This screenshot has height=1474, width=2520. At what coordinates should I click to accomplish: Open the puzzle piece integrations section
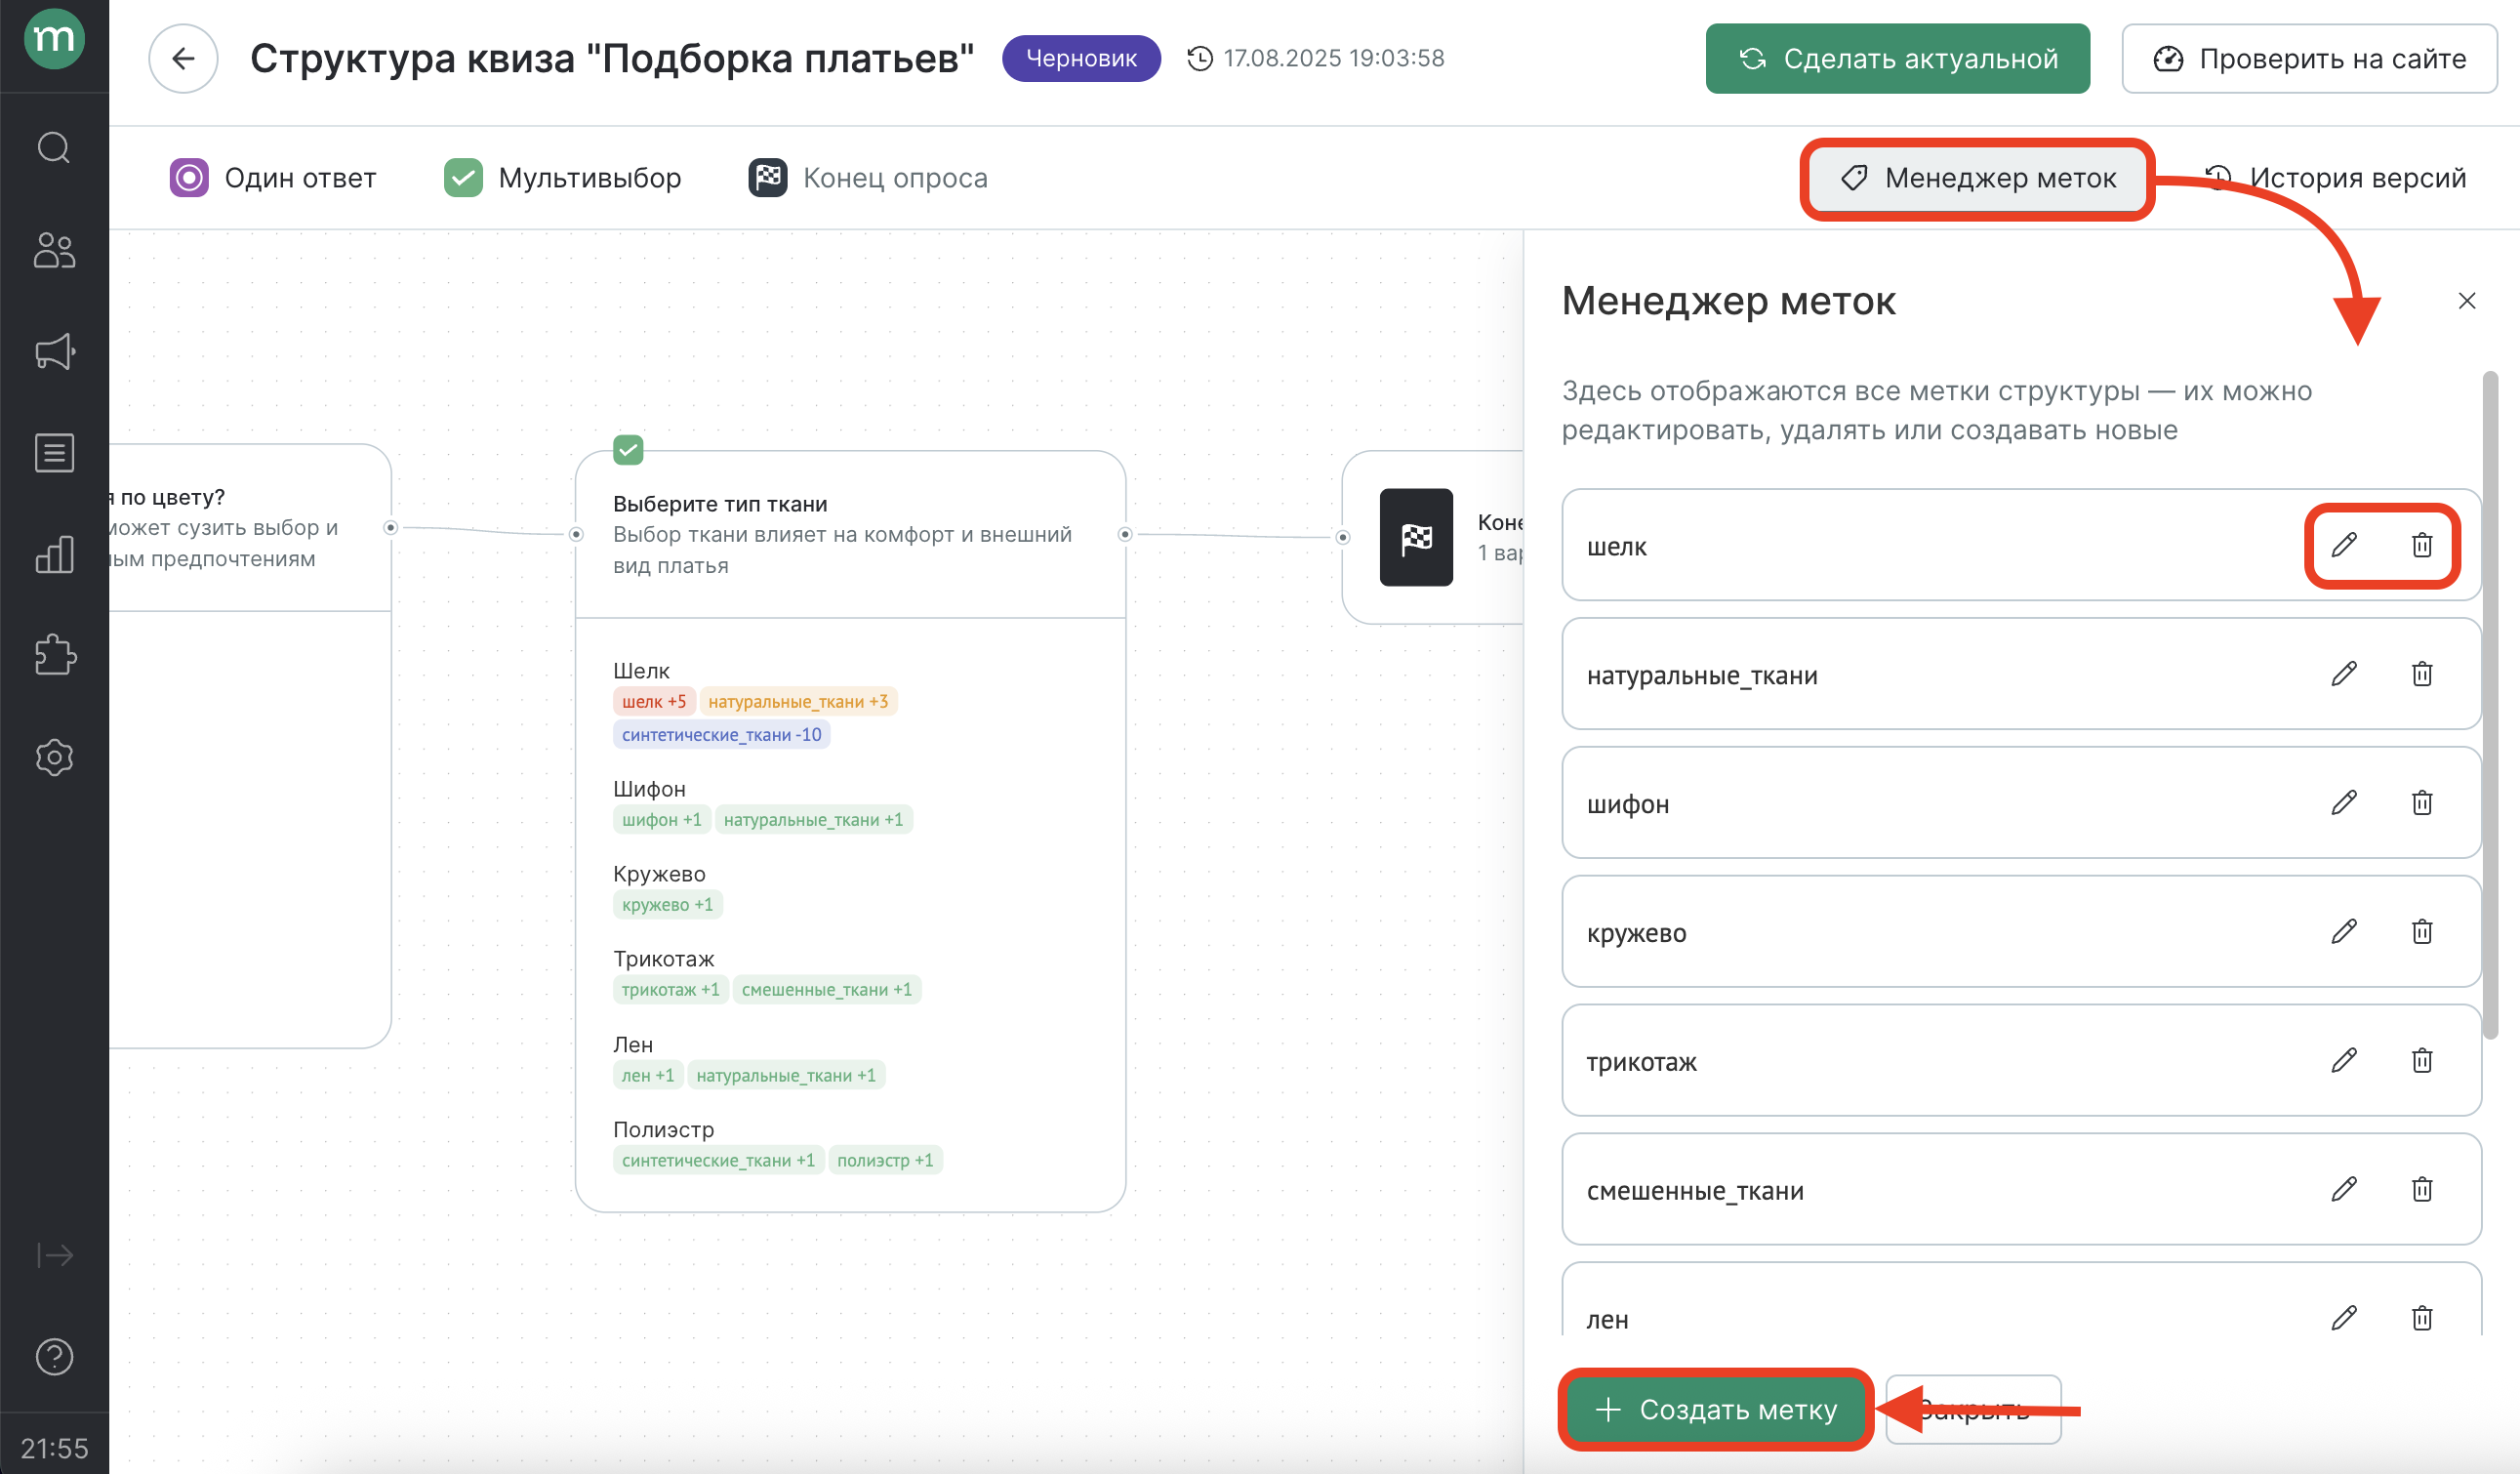[x=54, y=655]
